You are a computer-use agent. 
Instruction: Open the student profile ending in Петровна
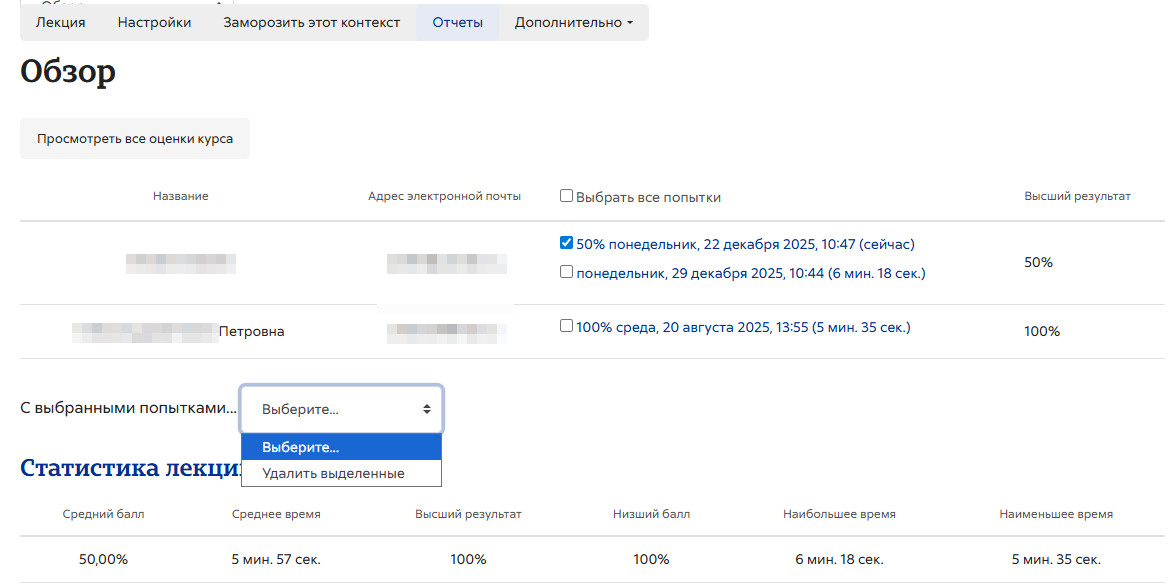[180, 331]
